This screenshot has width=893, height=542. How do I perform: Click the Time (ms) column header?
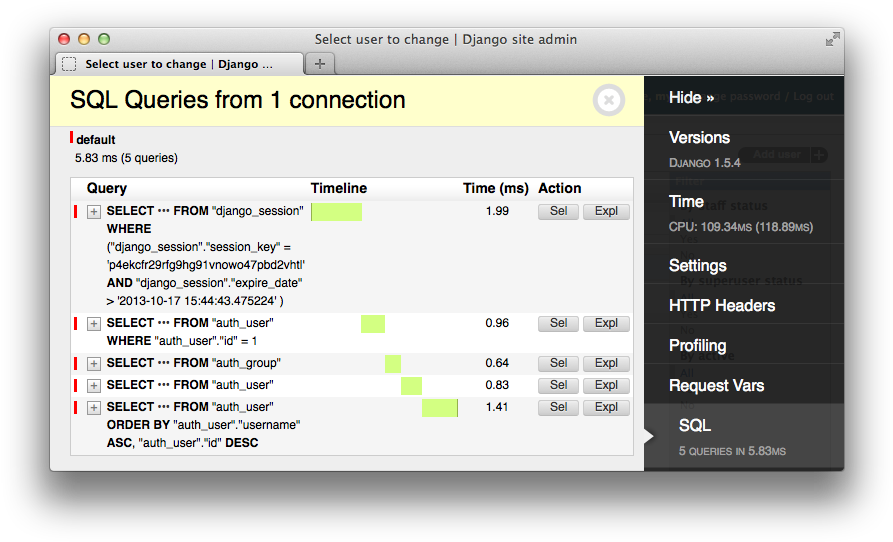(495, 188)
